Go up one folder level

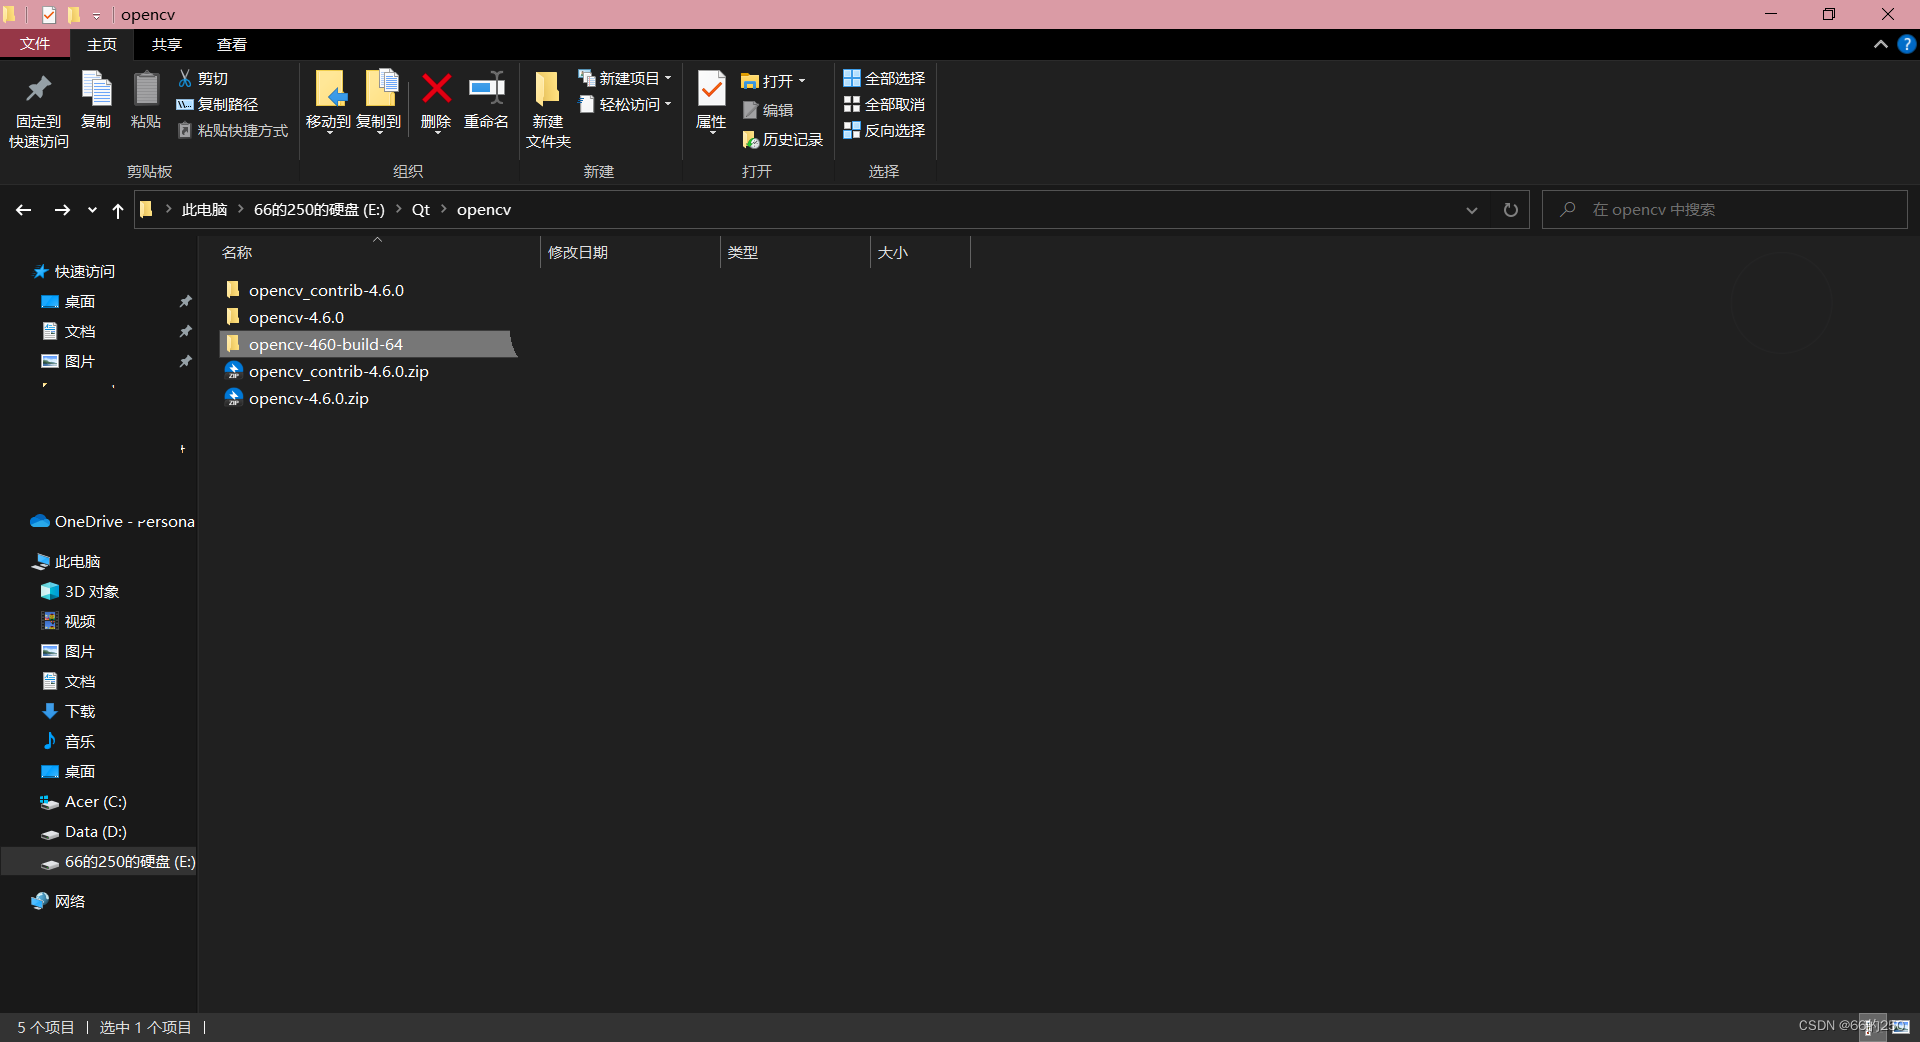(118, 210)
